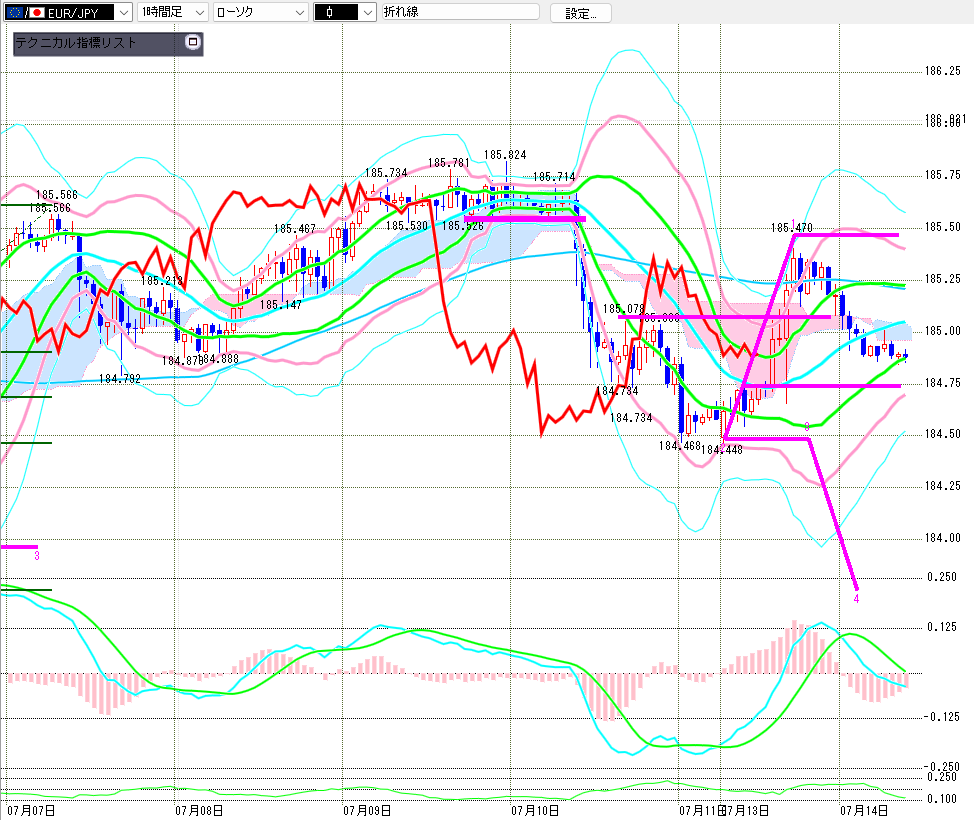Click the 07月14日 date axis label
The image size is (974, 820).
pyautogui.click(x=864, y=811)
